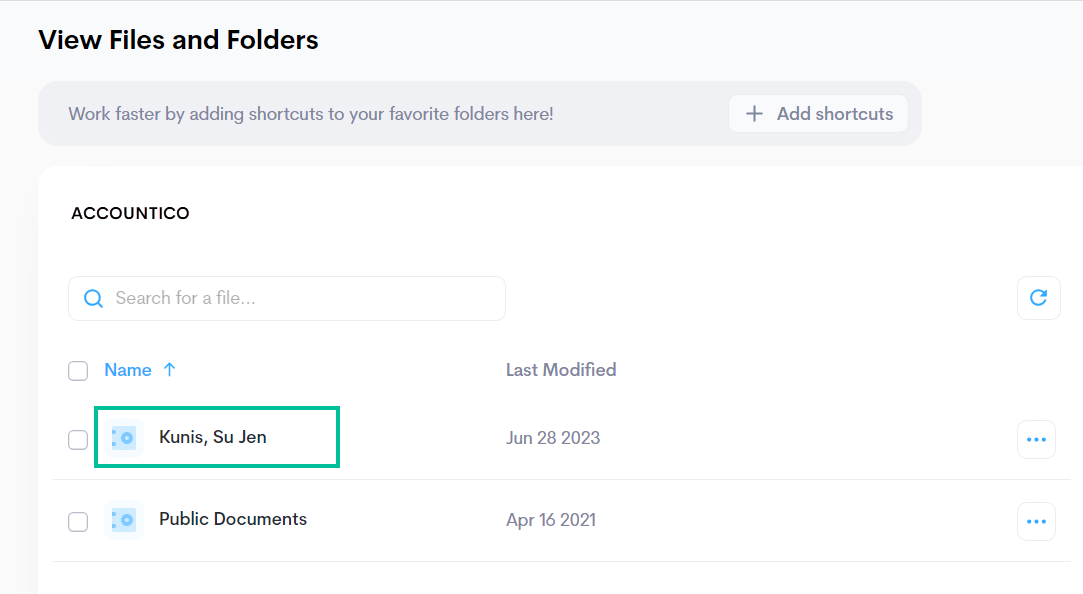Click the Add shortcuts button
The width and height of the screenshot is (1083, 594).
[818, 114]
